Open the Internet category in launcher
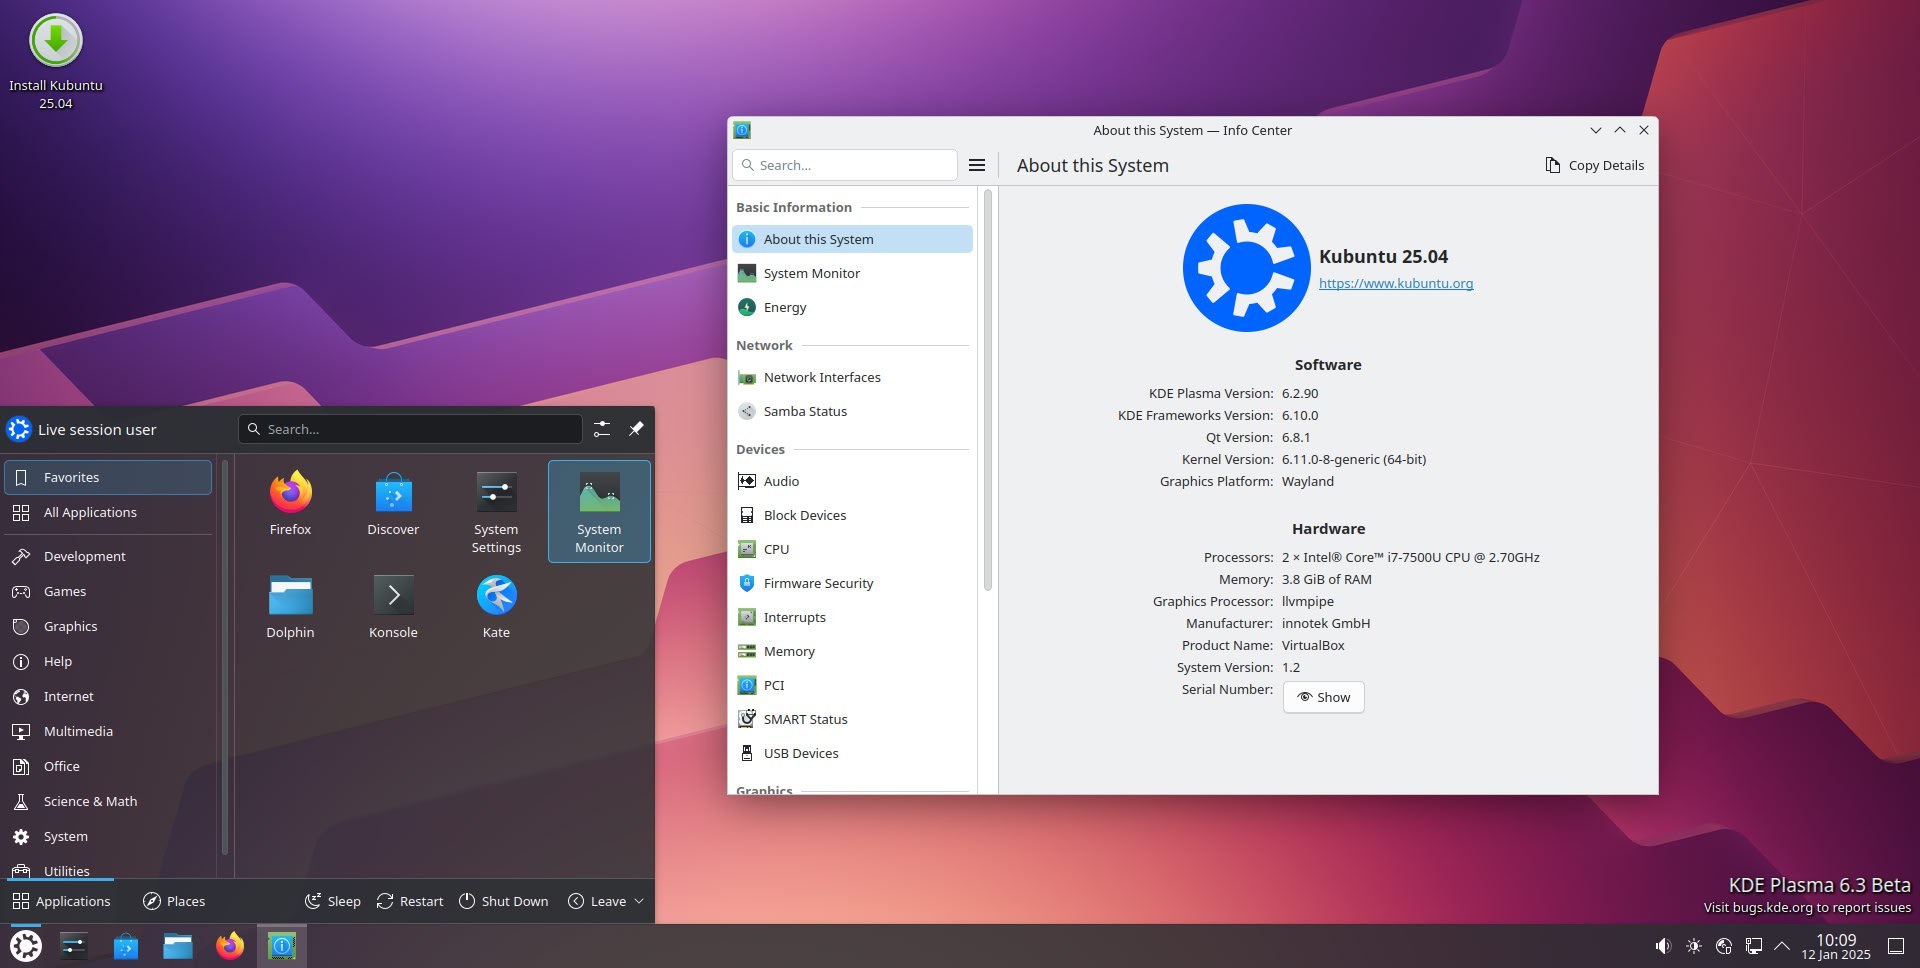Screen dimensions: 1920x968 108,696
